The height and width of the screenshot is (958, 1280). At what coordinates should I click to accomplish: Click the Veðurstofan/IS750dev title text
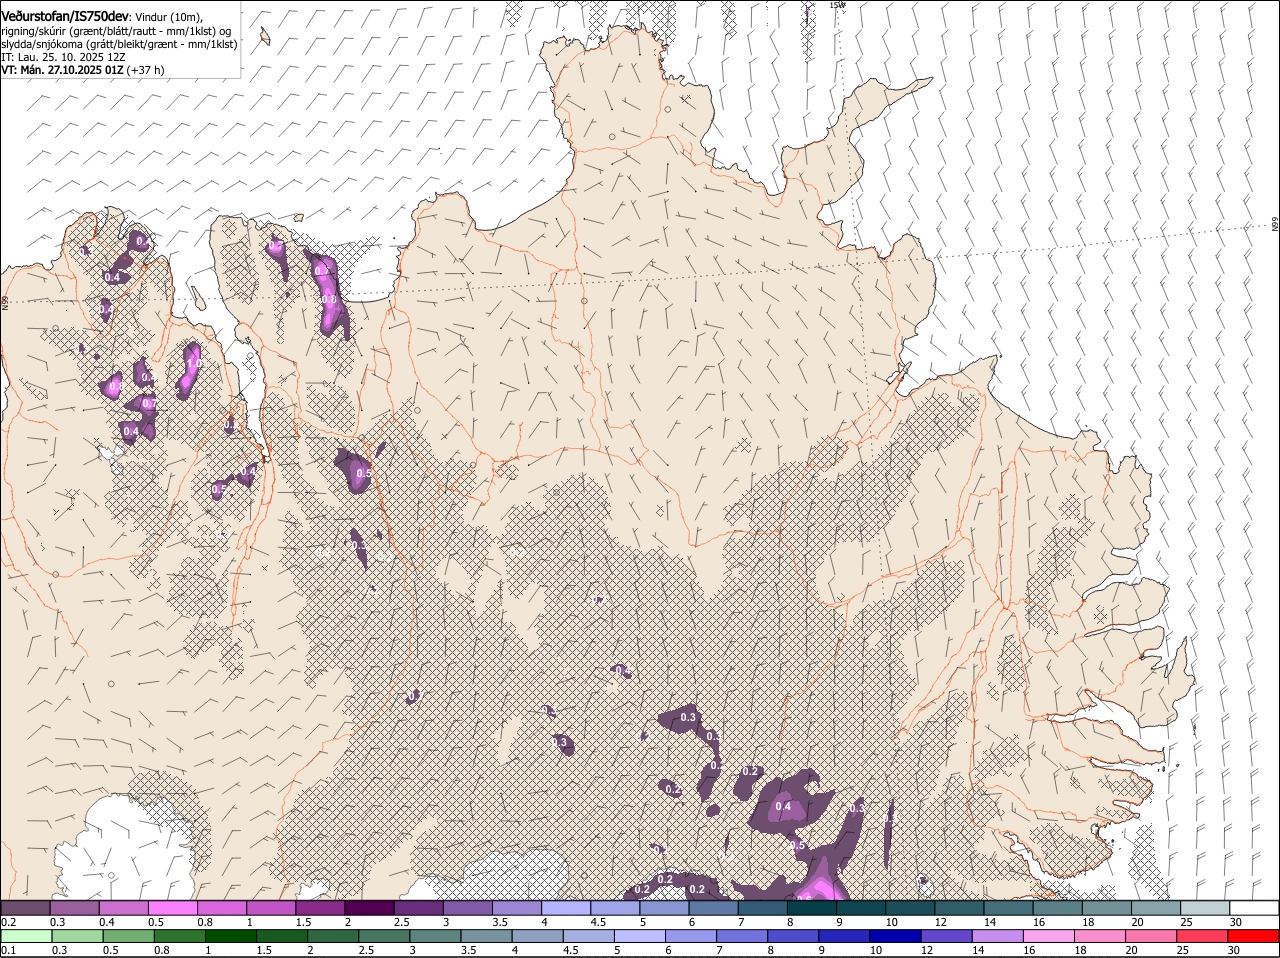pos(64,17)
